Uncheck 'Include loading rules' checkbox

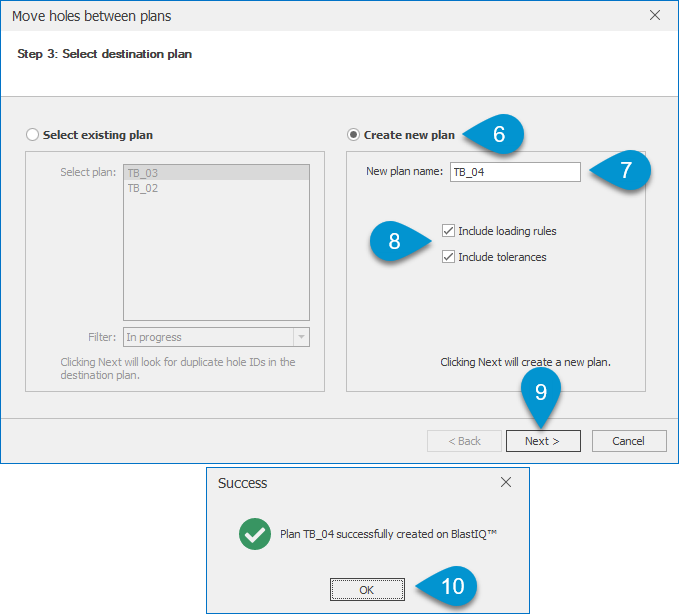pyautogui.click(x=448, y=231)
